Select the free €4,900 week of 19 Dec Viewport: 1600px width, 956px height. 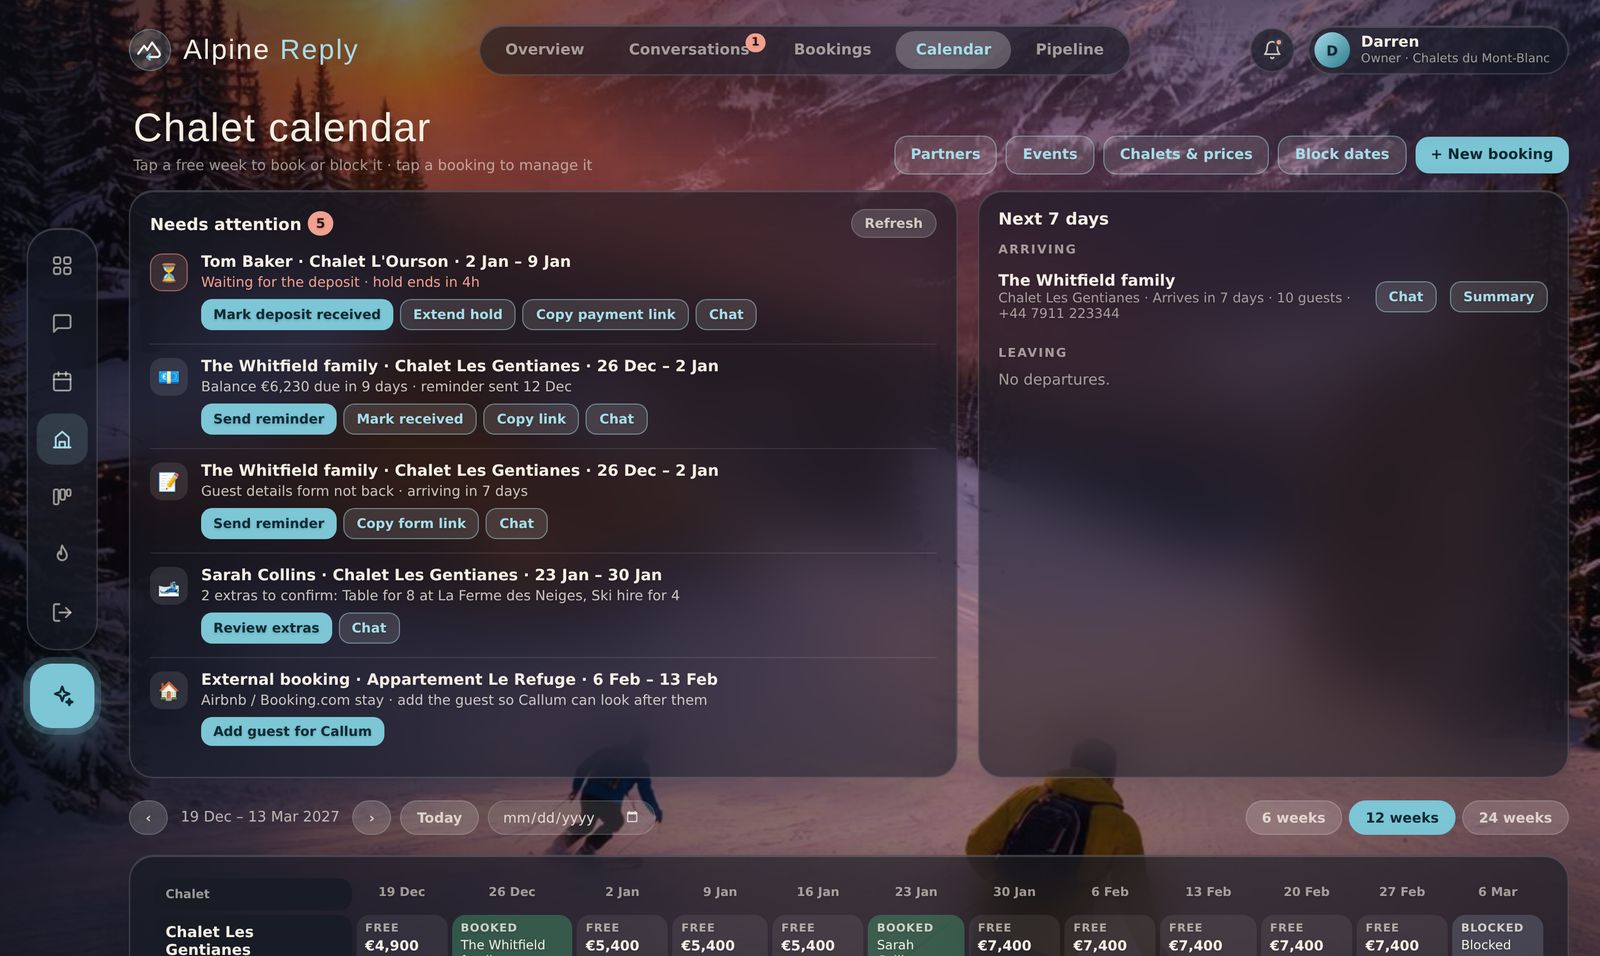401,937
